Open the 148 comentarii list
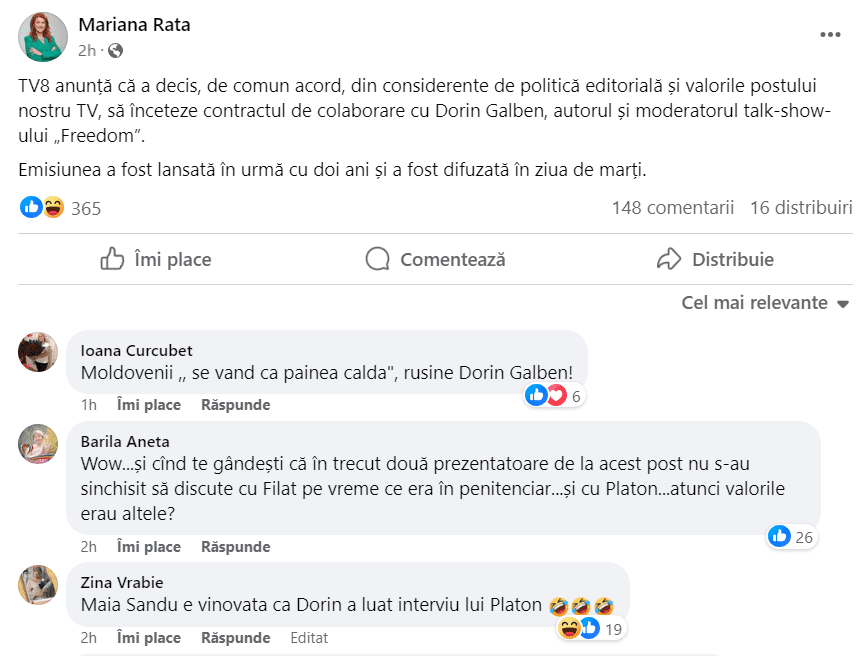Viewport: 866px width, 656px height. coord(673,207)
